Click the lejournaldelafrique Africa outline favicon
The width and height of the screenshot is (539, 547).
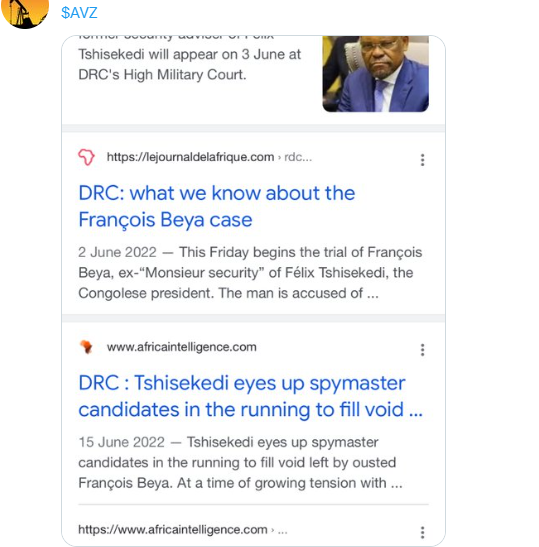tap(86, 157)
